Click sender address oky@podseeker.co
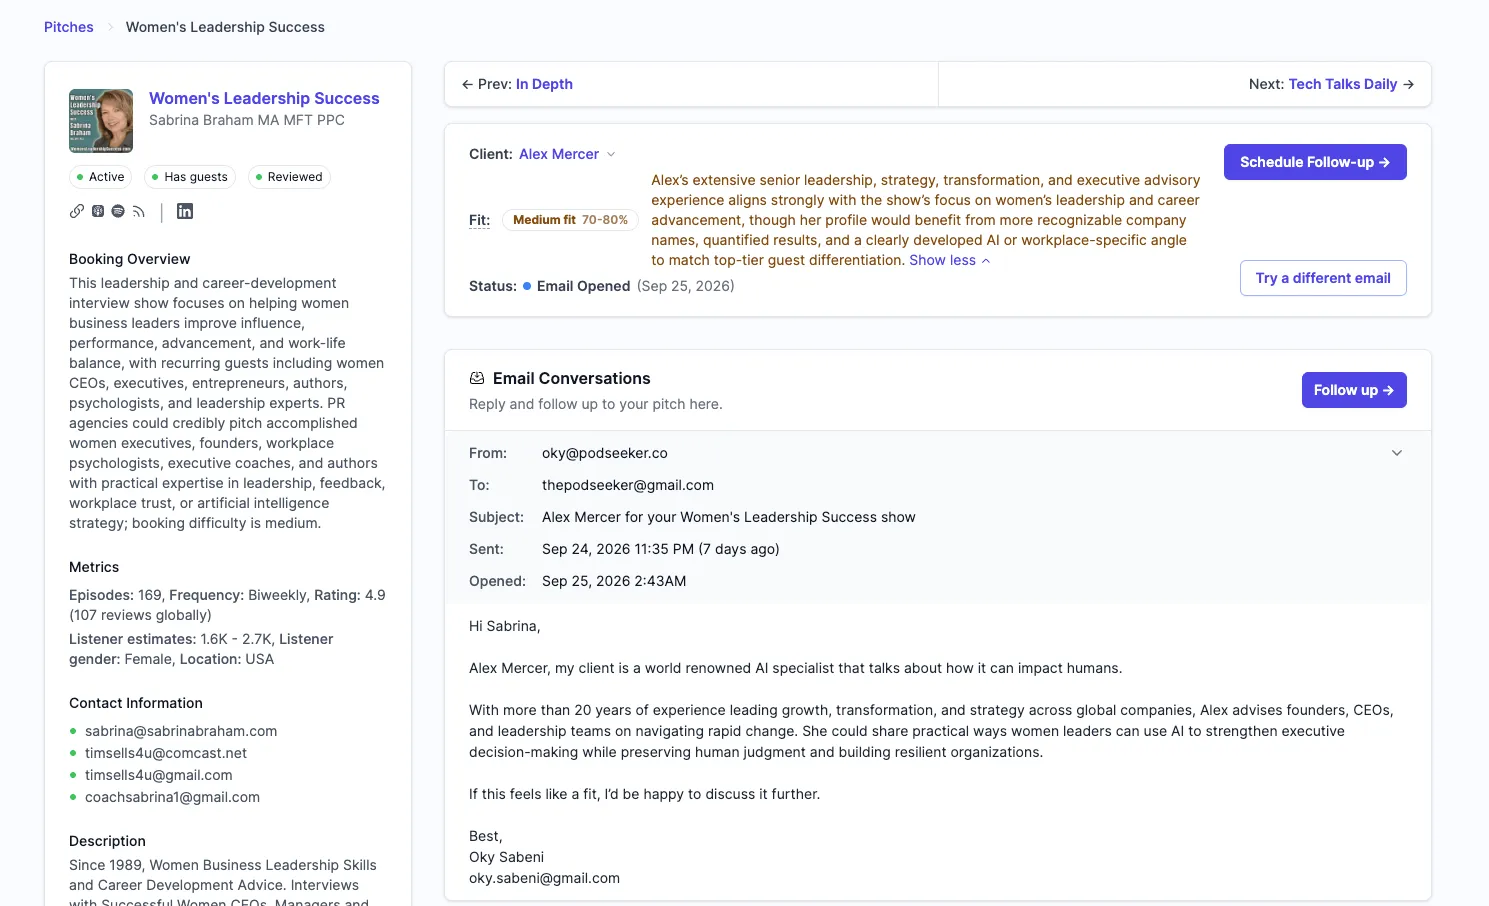 pos(605,453)
